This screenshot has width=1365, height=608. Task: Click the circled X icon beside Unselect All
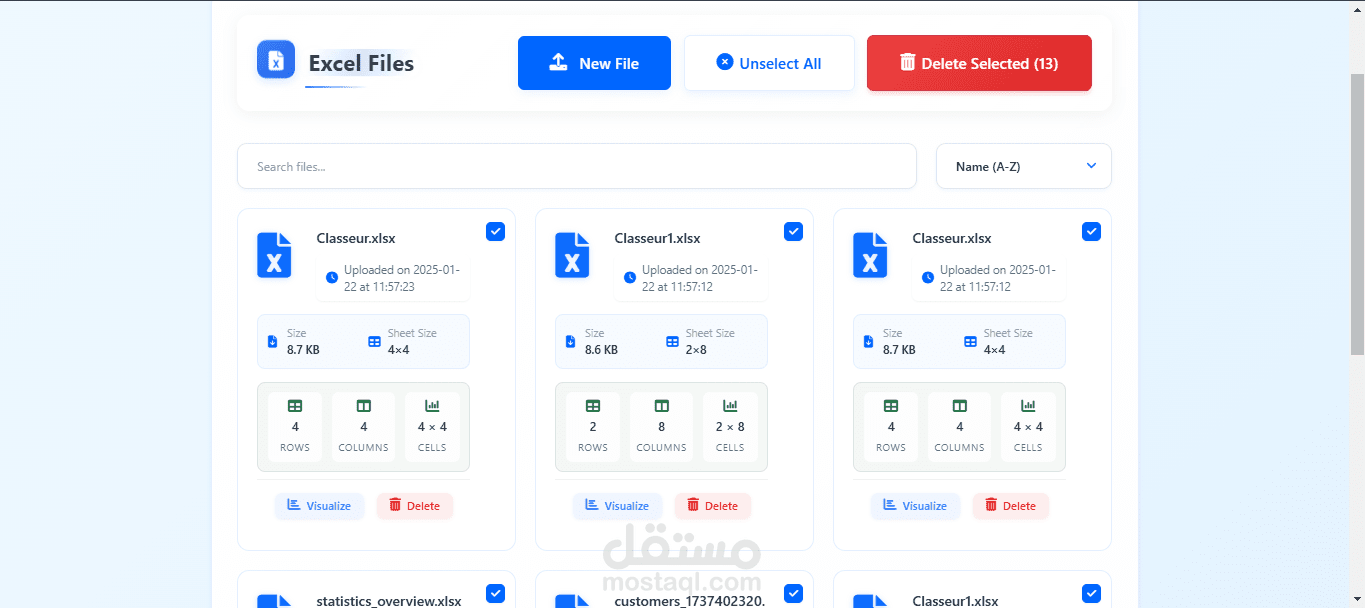pyautogui.click(x=725, y=62)
